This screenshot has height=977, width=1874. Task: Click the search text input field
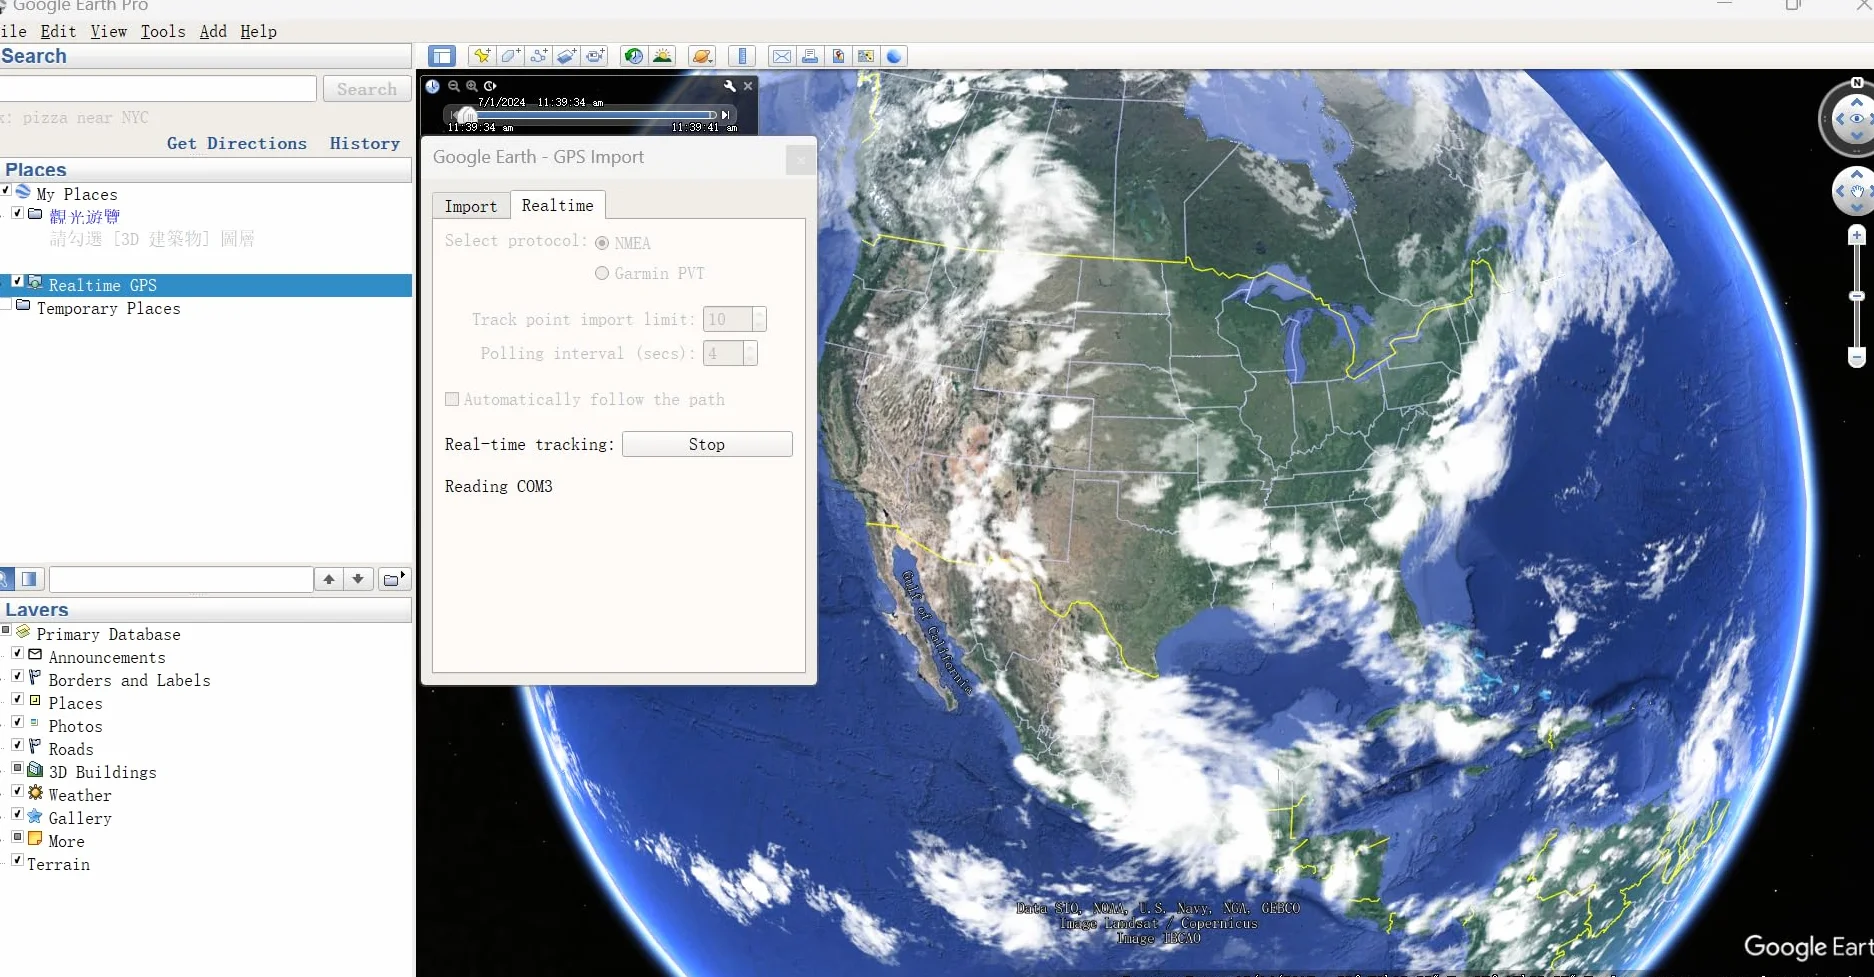(x=158, y=89)
